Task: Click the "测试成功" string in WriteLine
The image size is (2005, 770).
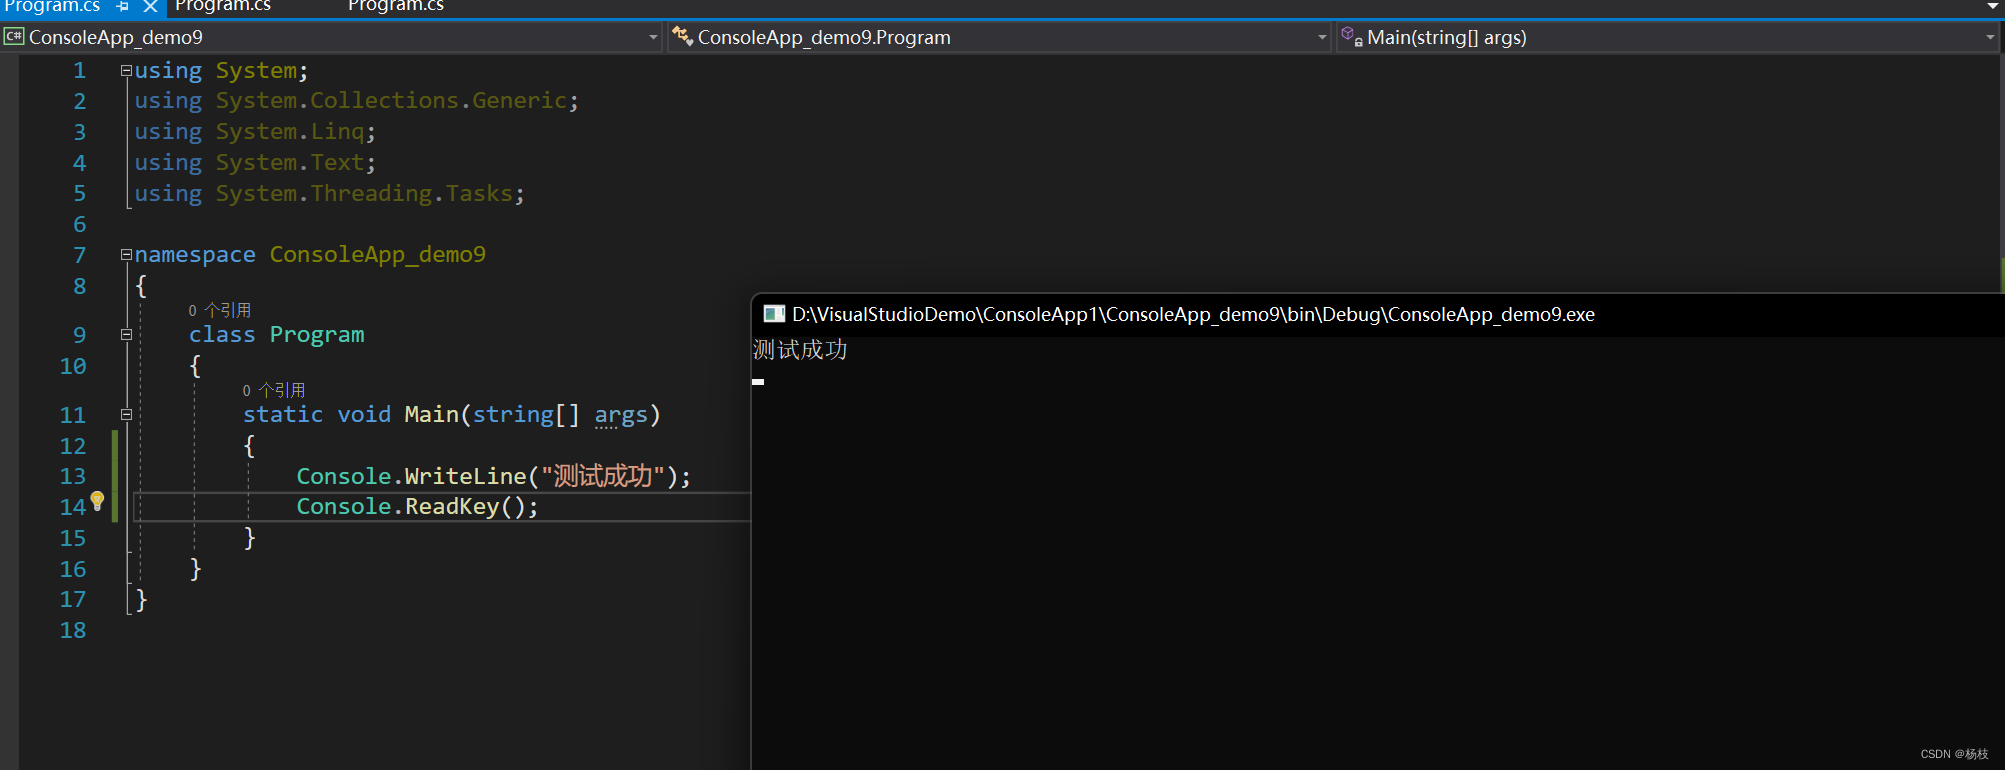Action: pos(603,476)
